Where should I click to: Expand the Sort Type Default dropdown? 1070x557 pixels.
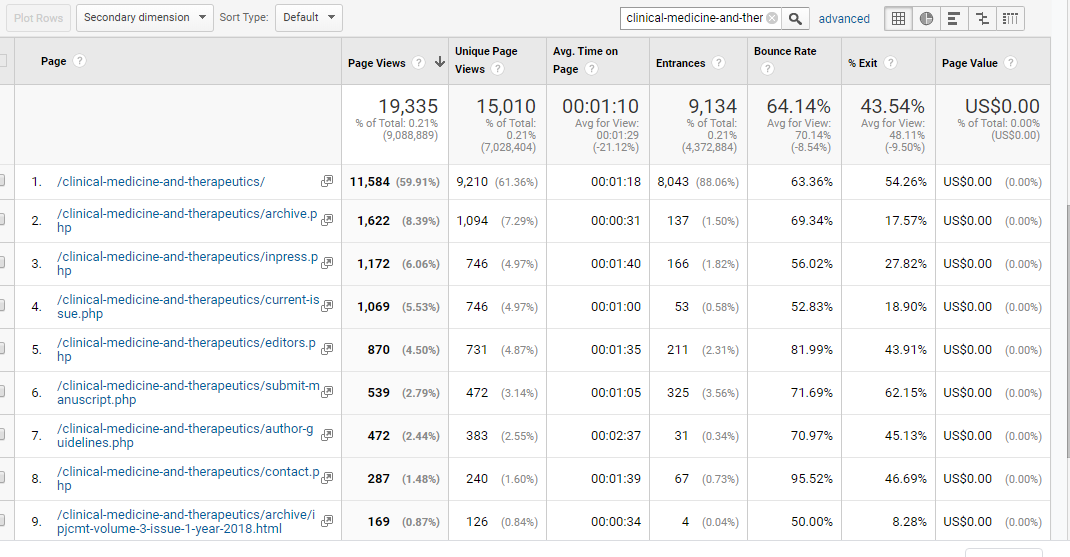[x=307, y=17]
